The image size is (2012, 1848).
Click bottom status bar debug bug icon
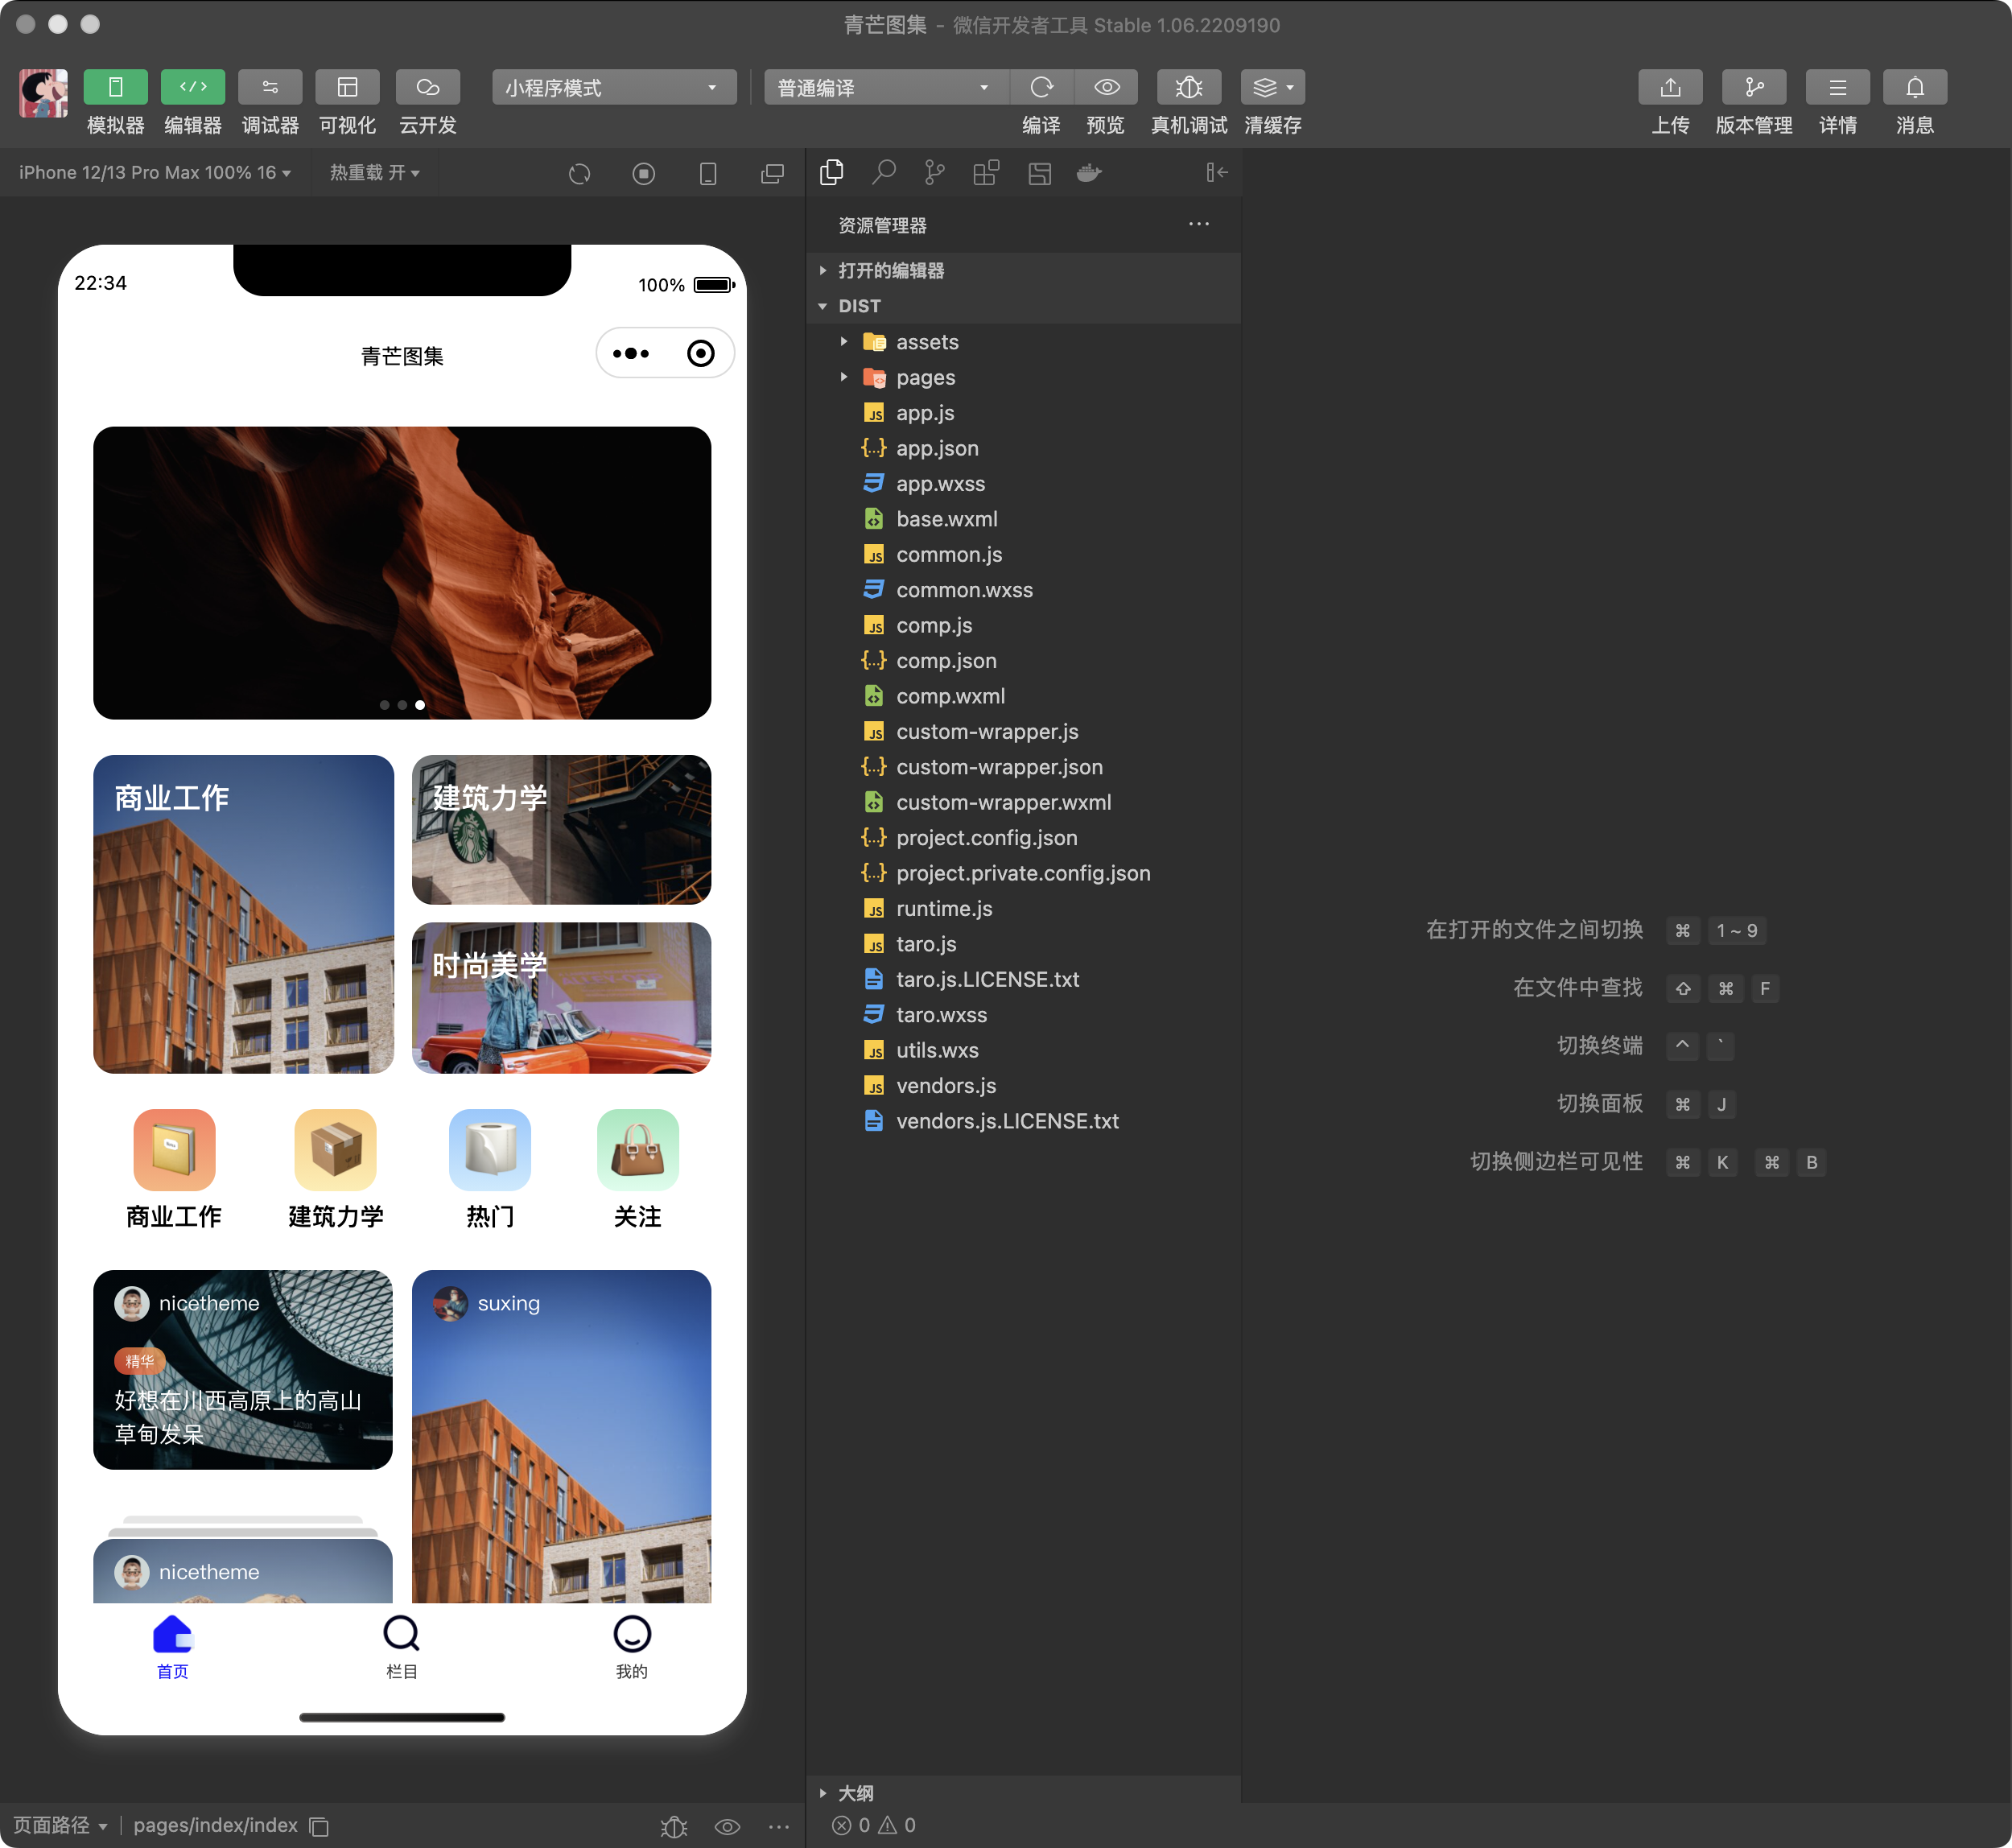pos(674,1827)
